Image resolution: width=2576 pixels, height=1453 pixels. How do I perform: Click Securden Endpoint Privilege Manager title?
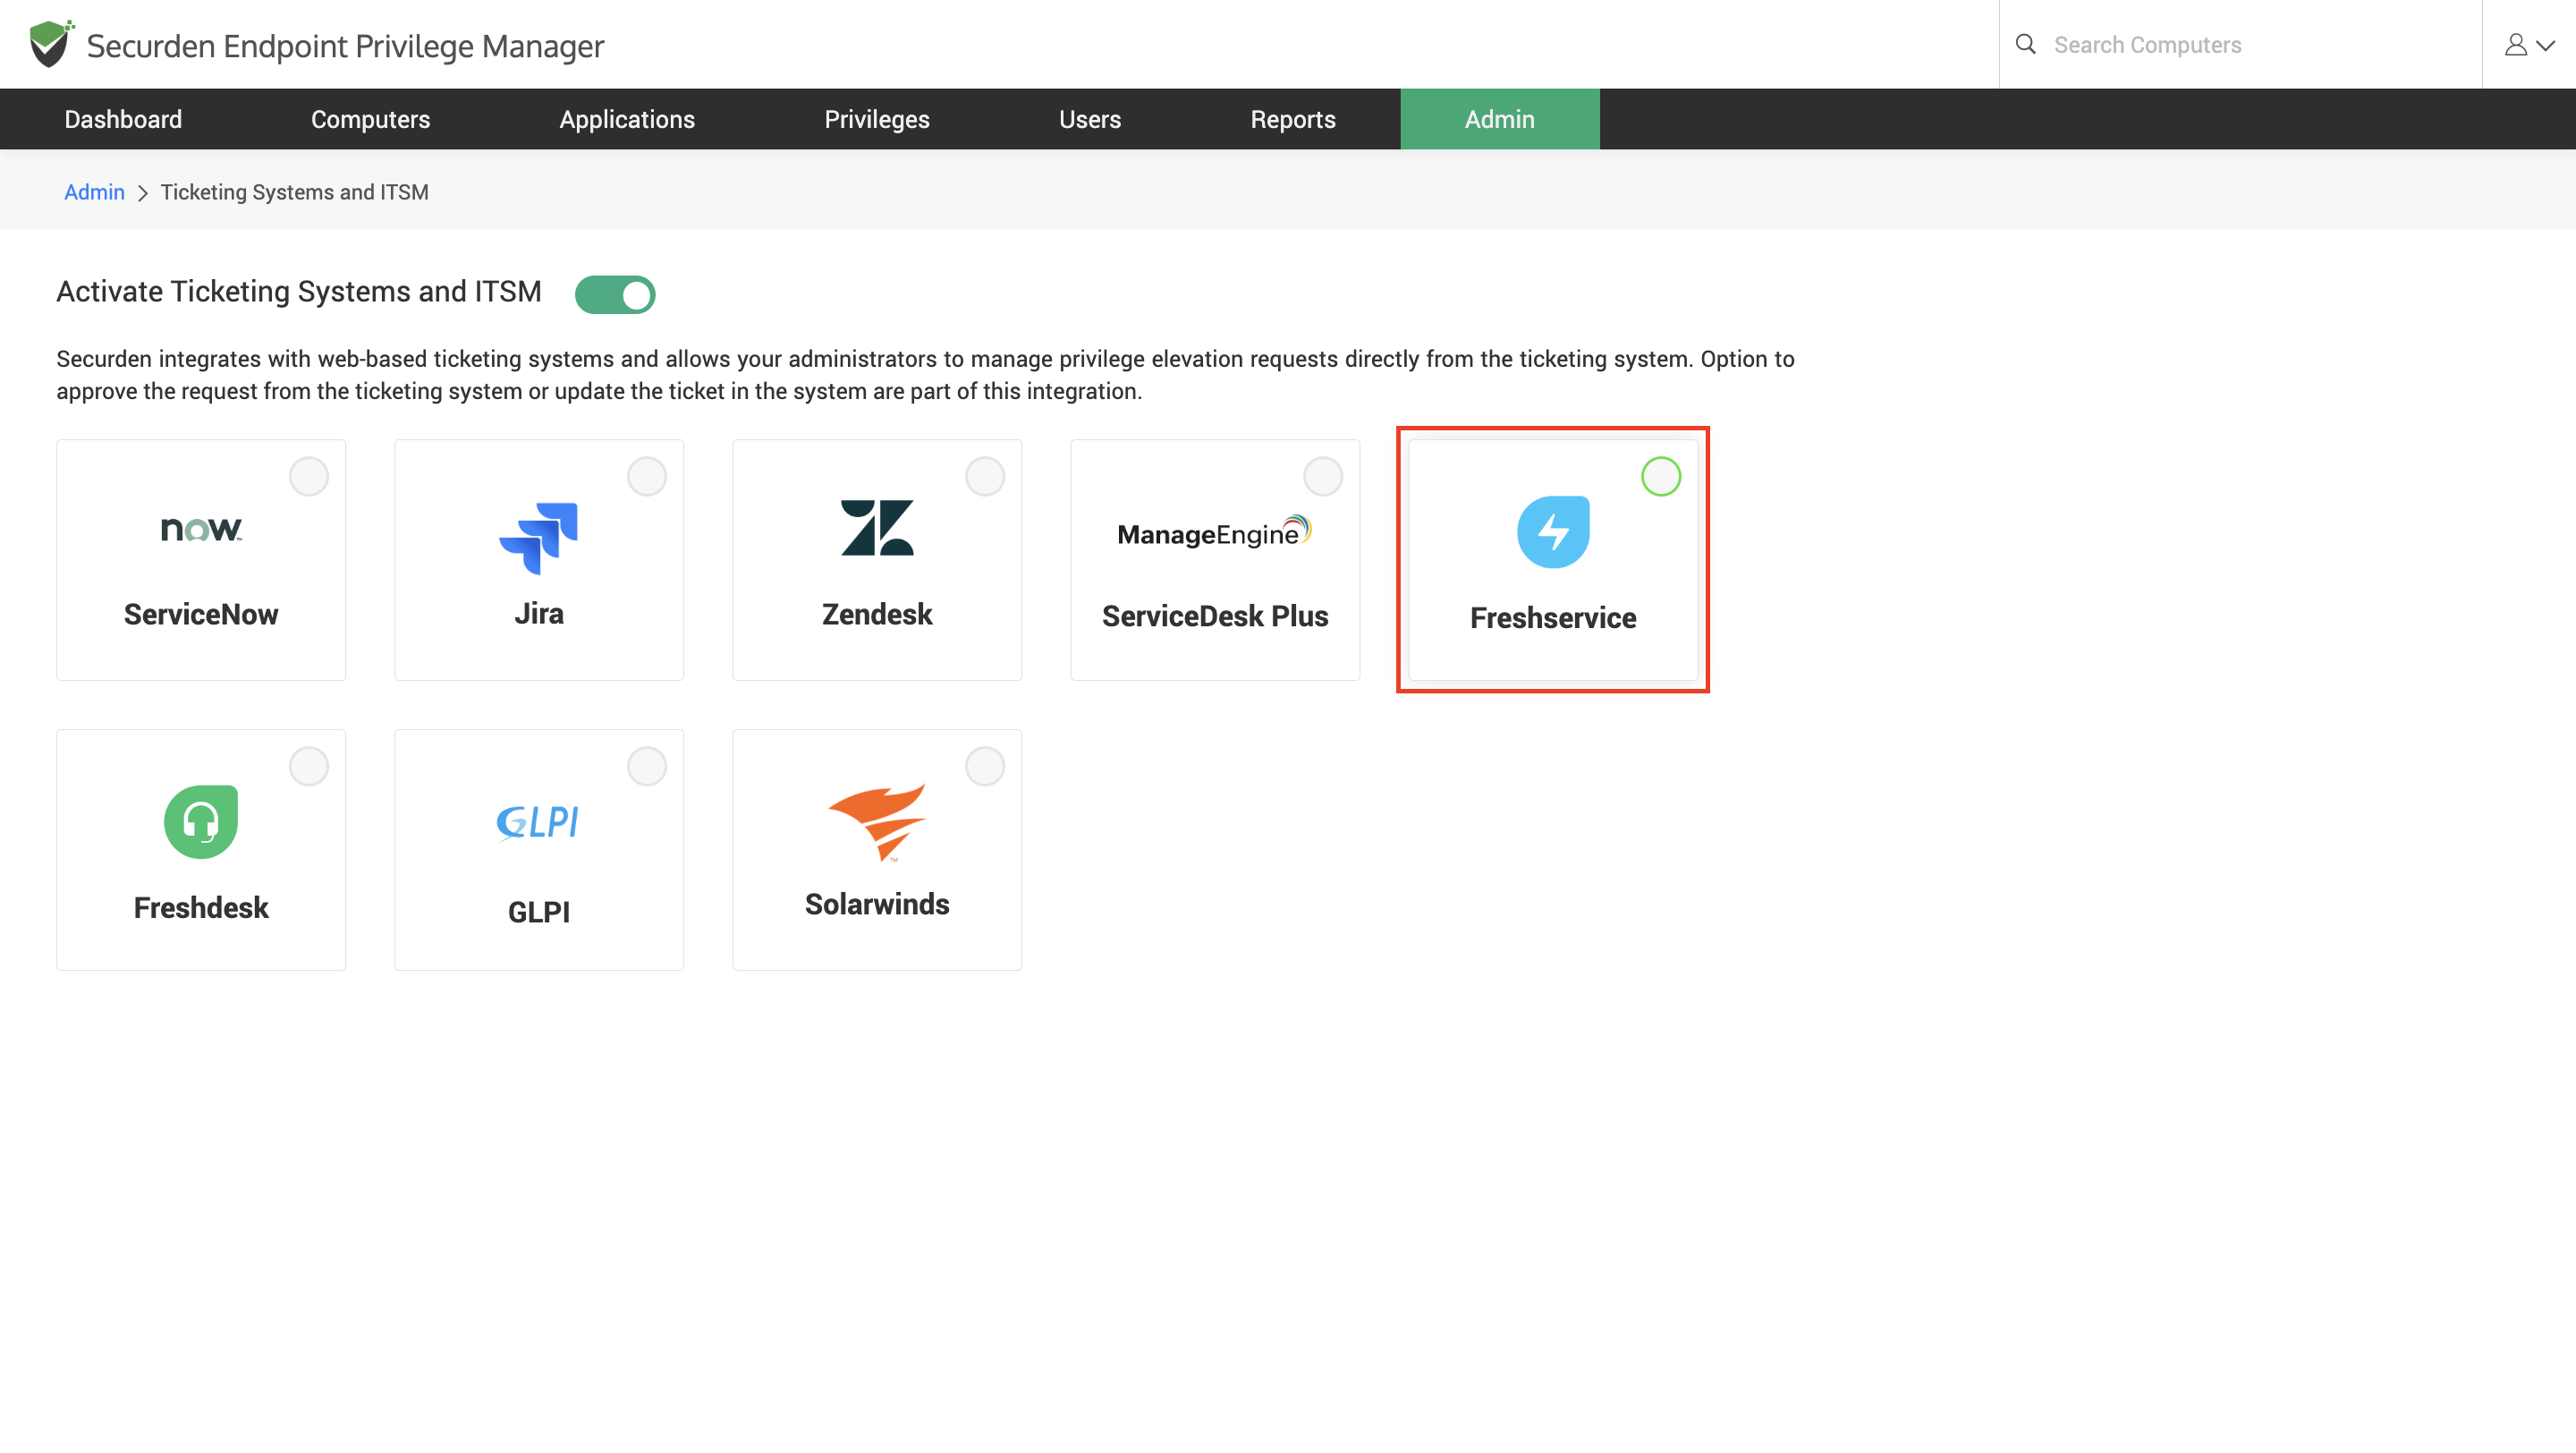[345, 46]
